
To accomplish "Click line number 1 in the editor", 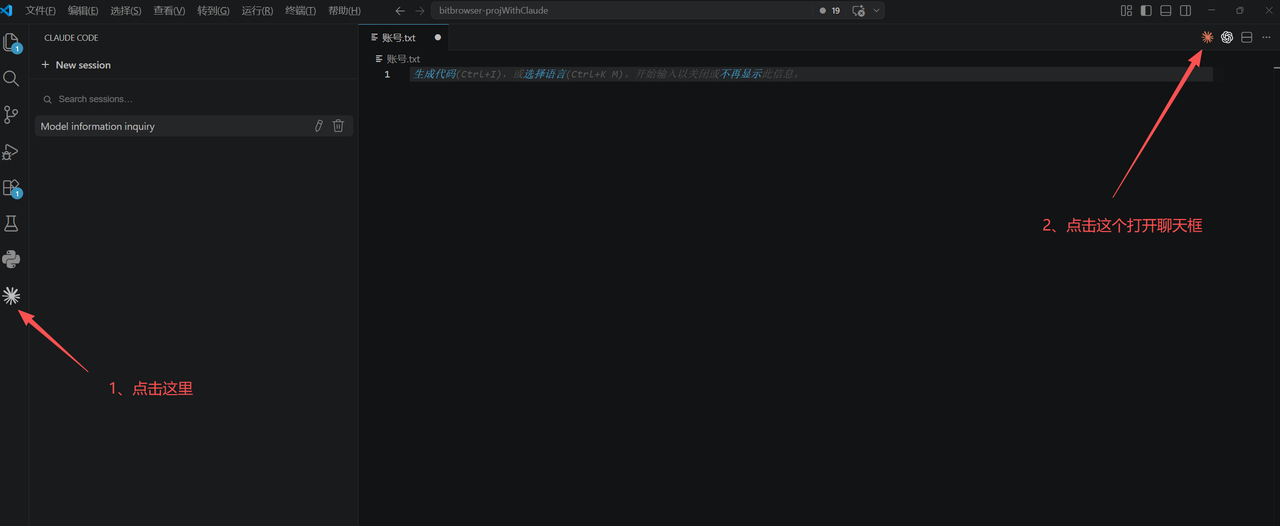I will point(387,75).
